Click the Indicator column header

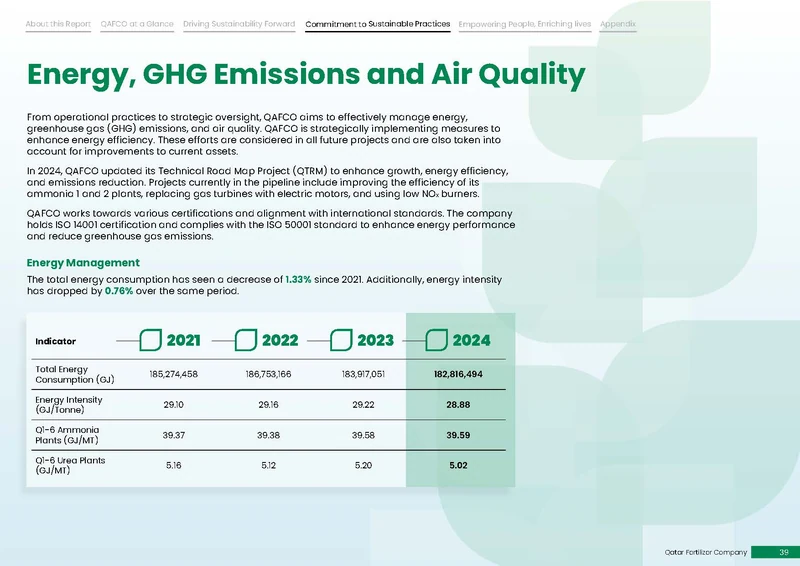point(56,341)
